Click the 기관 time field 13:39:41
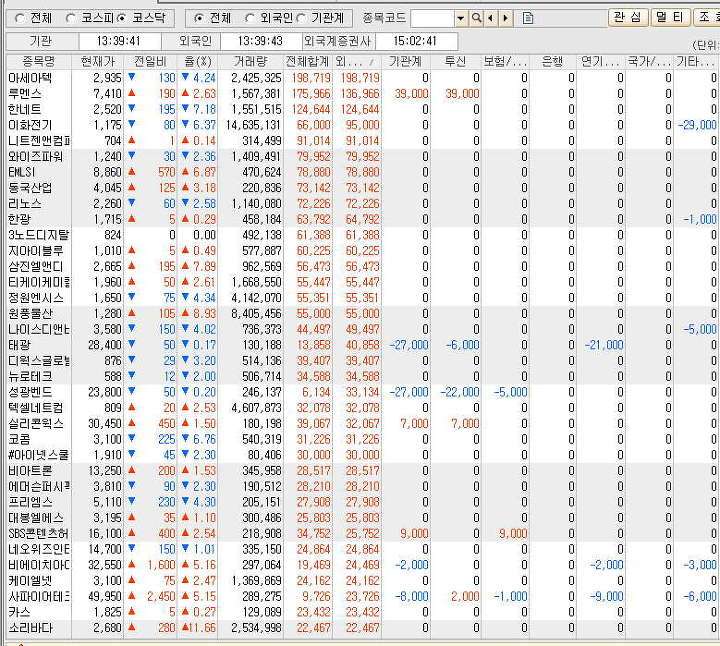This screenshot has width=720, height=646. click(x=118, y=41)
